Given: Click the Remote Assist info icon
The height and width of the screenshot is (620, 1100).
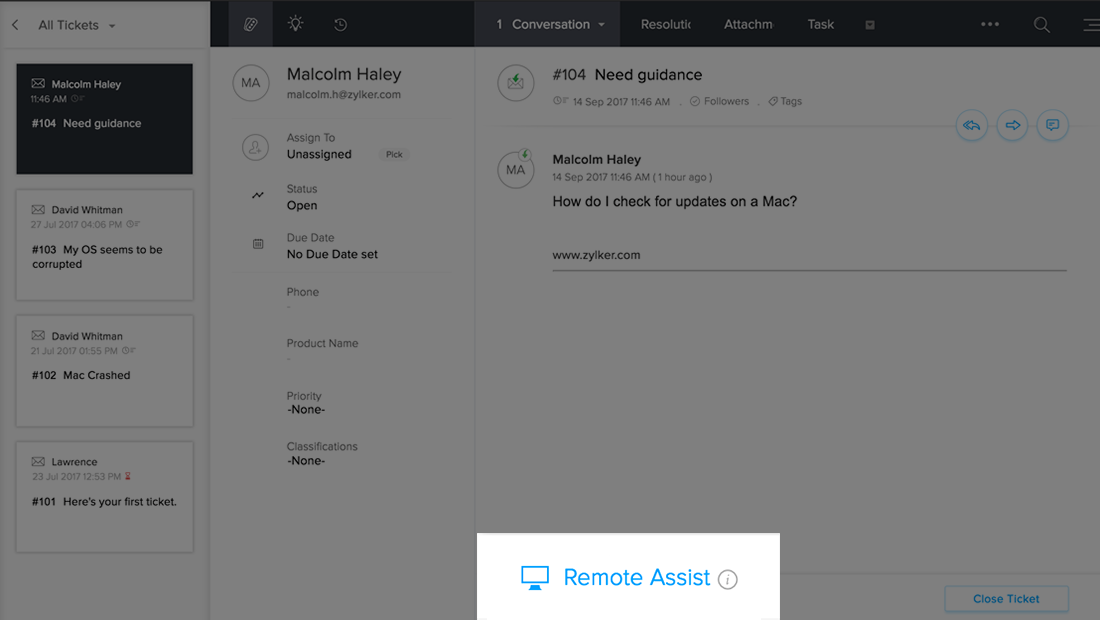Looking at the screenshot, I should tap(727, 579).
